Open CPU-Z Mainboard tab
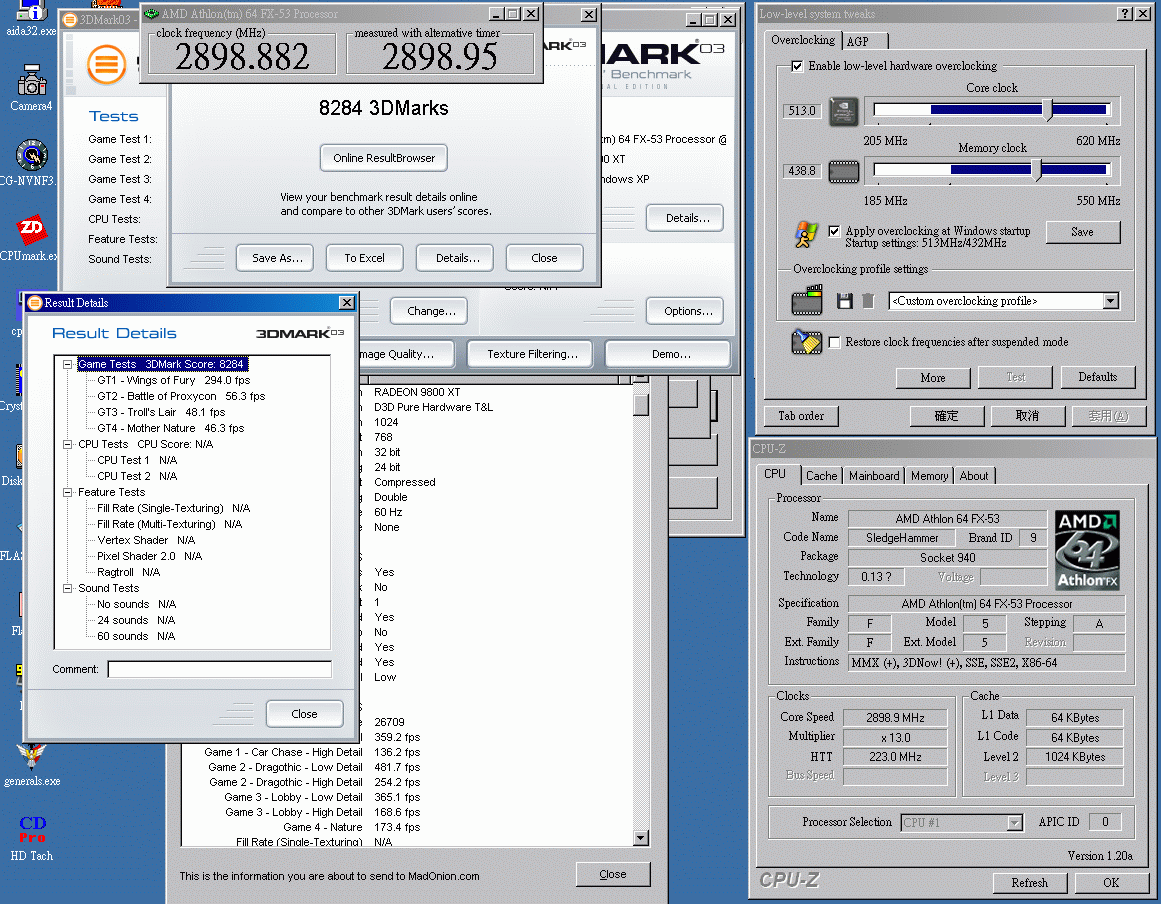This screenshot has height=904, width=1161. (x=874, y=475)
